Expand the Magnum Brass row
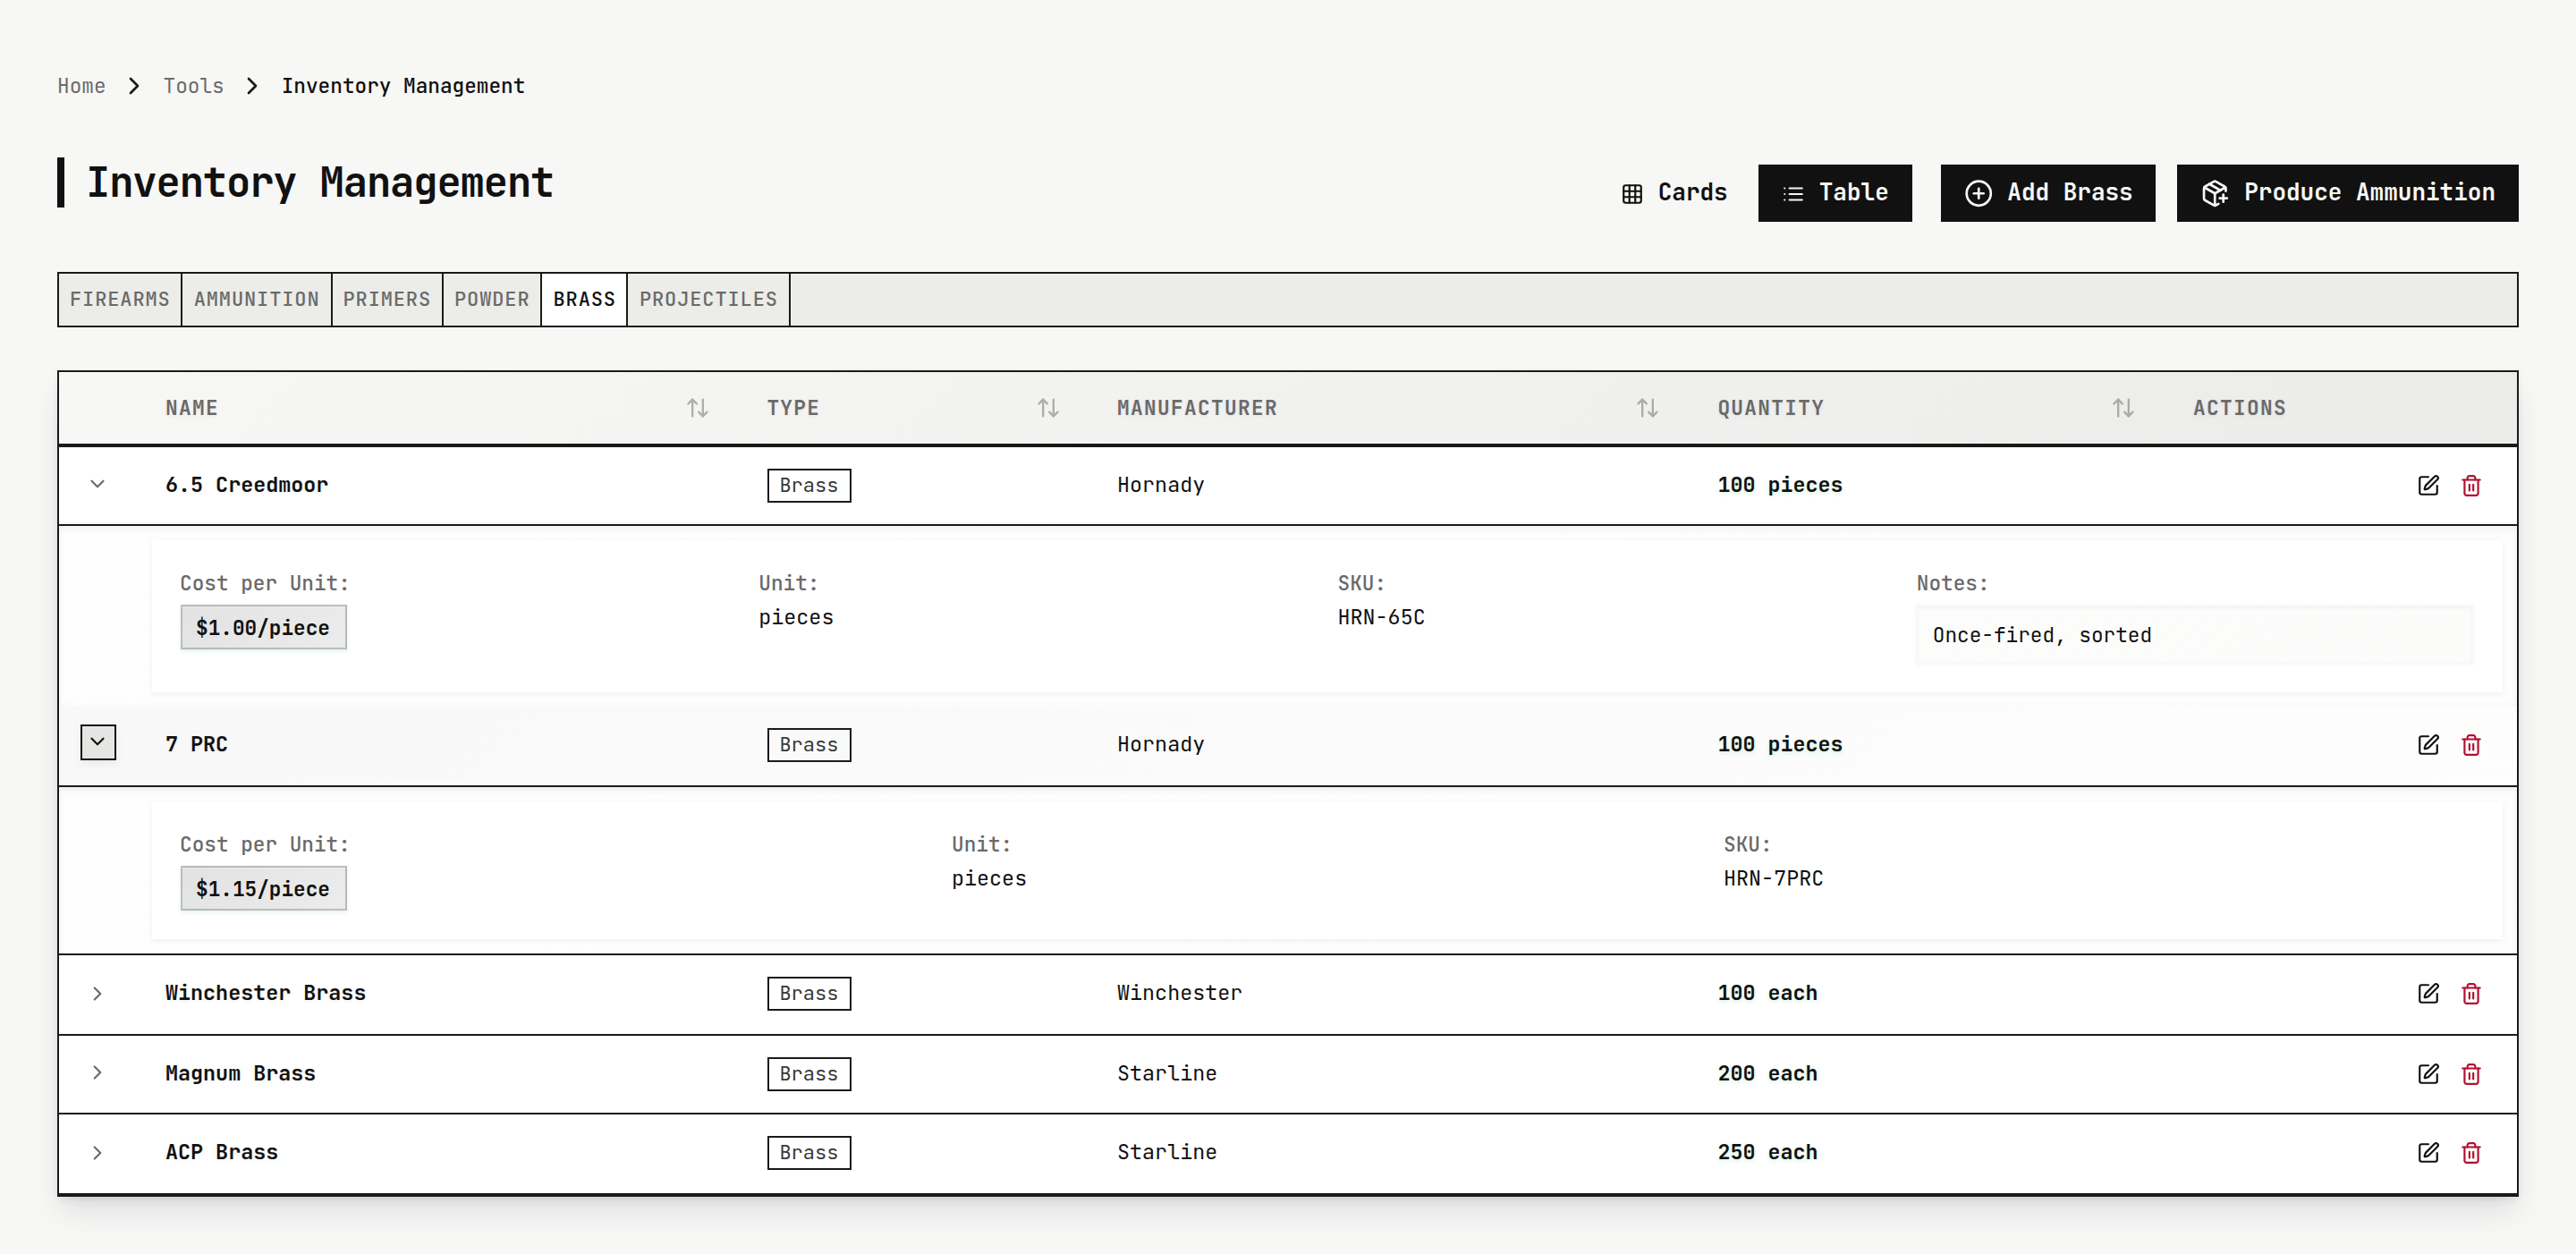 coord(97,1072)
